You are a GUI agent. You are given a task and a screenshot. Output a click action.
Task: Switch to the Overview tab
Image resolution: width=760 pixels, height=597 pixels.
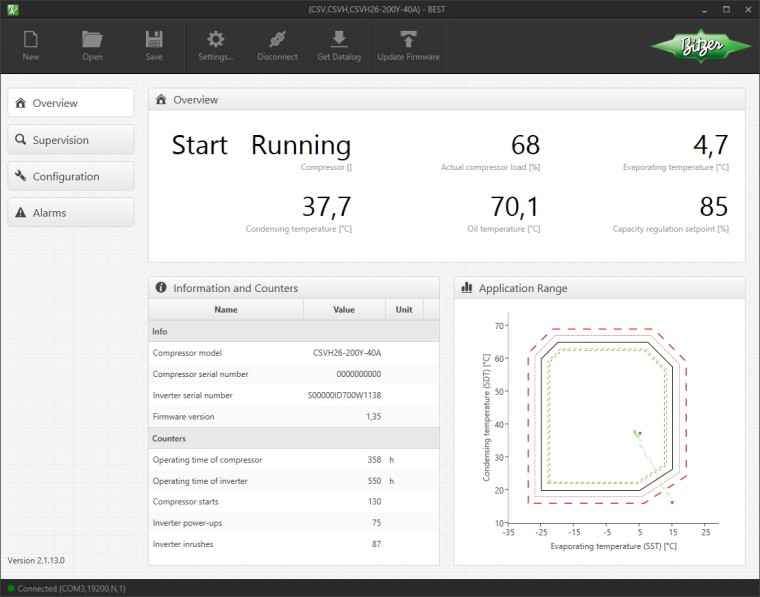[71, 103]
